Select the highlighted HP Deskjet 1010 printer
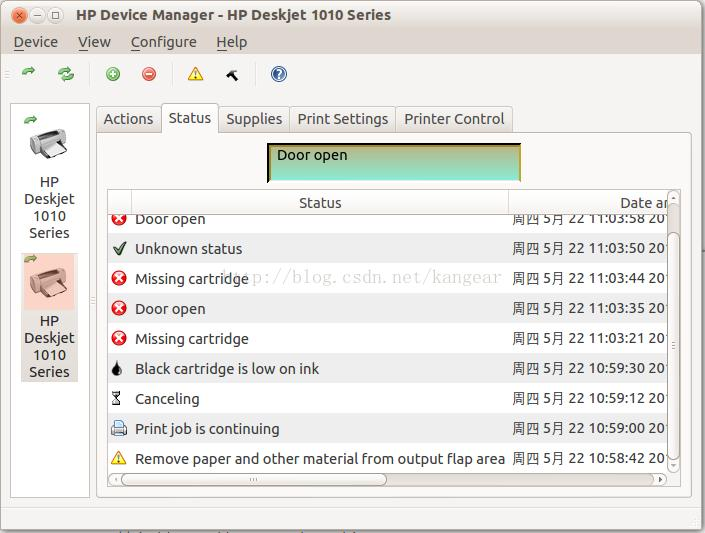Image resolution: width=705 pixels, height=533 pixels. pyautogui.click(x=48, y=317)
